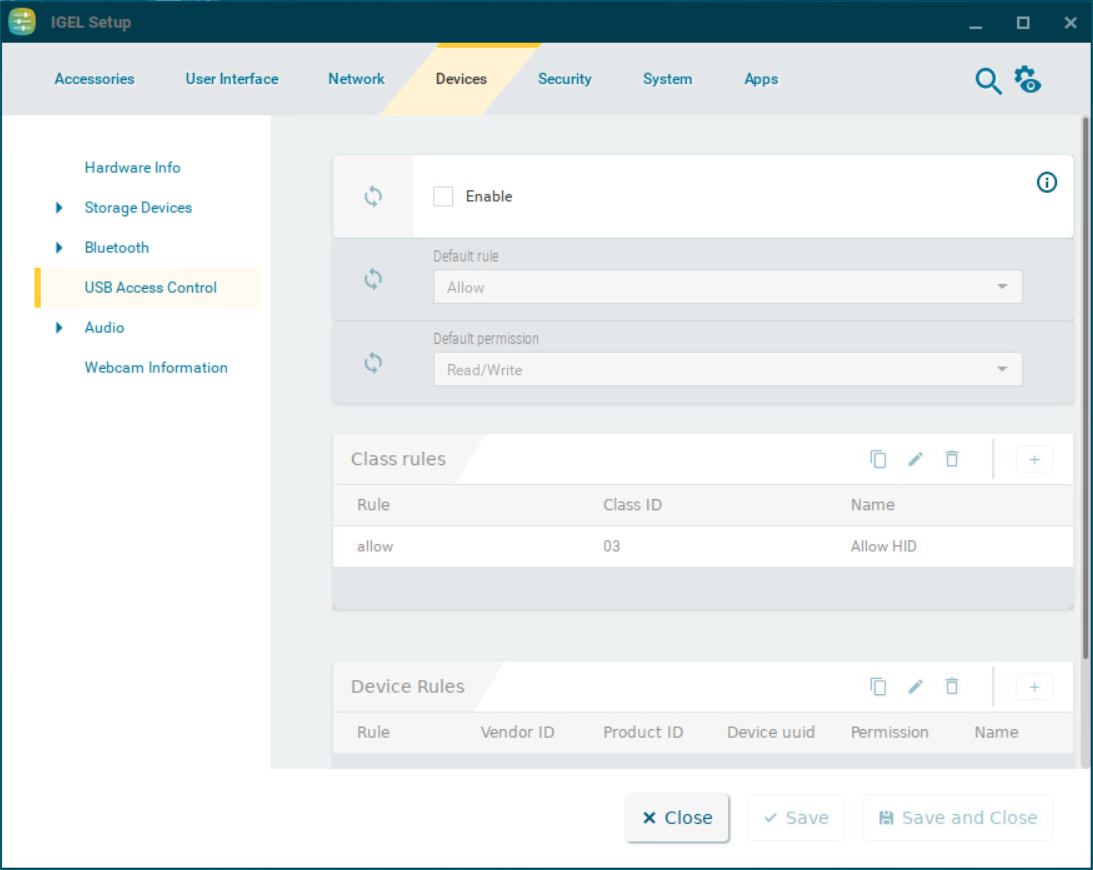Click the info icon beside Enable
Viewport: 1093px width, 870px height.
(x=1046, y=182)
